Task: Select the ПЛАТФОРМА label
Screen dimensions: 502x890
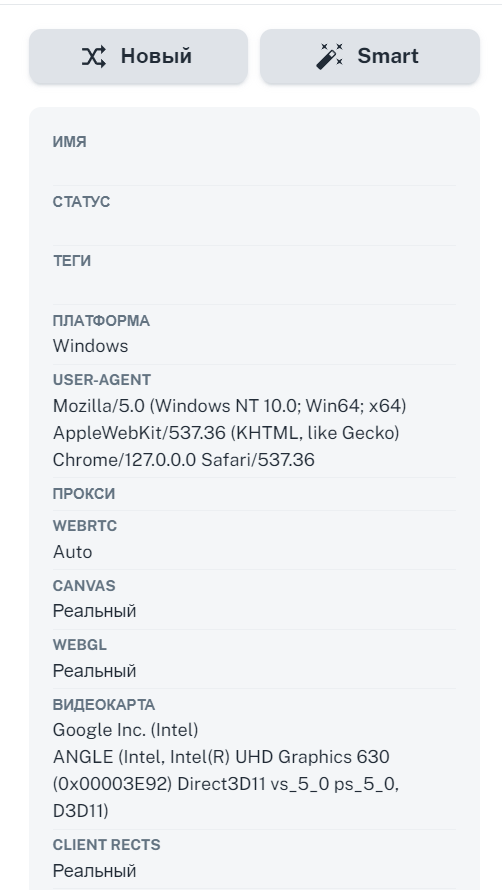Action: [x=101, y=321]
